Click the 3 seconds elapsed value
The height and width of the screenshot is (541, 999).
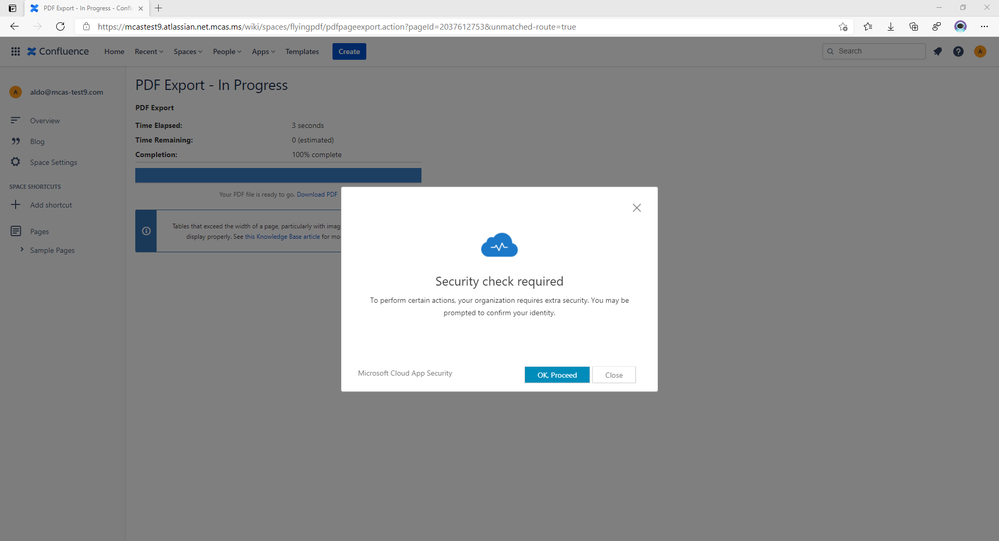[308, 126]
